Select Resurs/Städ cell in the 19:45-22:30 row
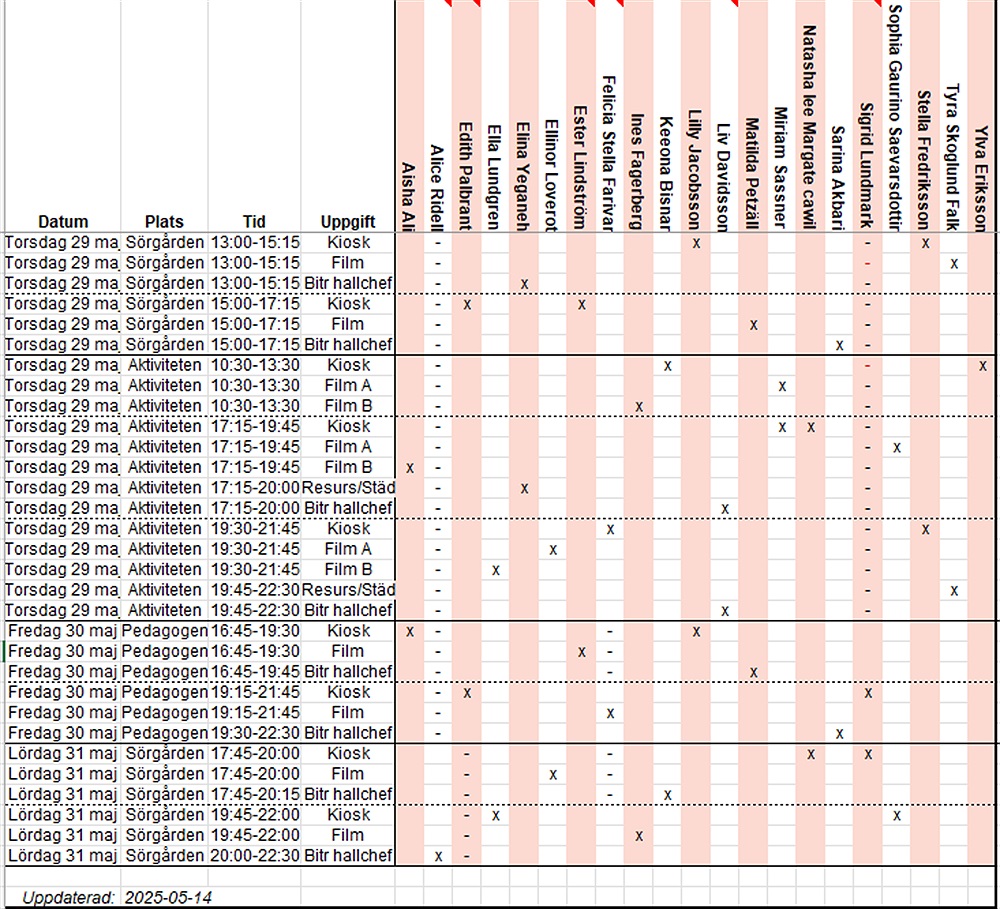Image resolution: width=1000 pixels, height=909 pixels. [x=348, y=590]
